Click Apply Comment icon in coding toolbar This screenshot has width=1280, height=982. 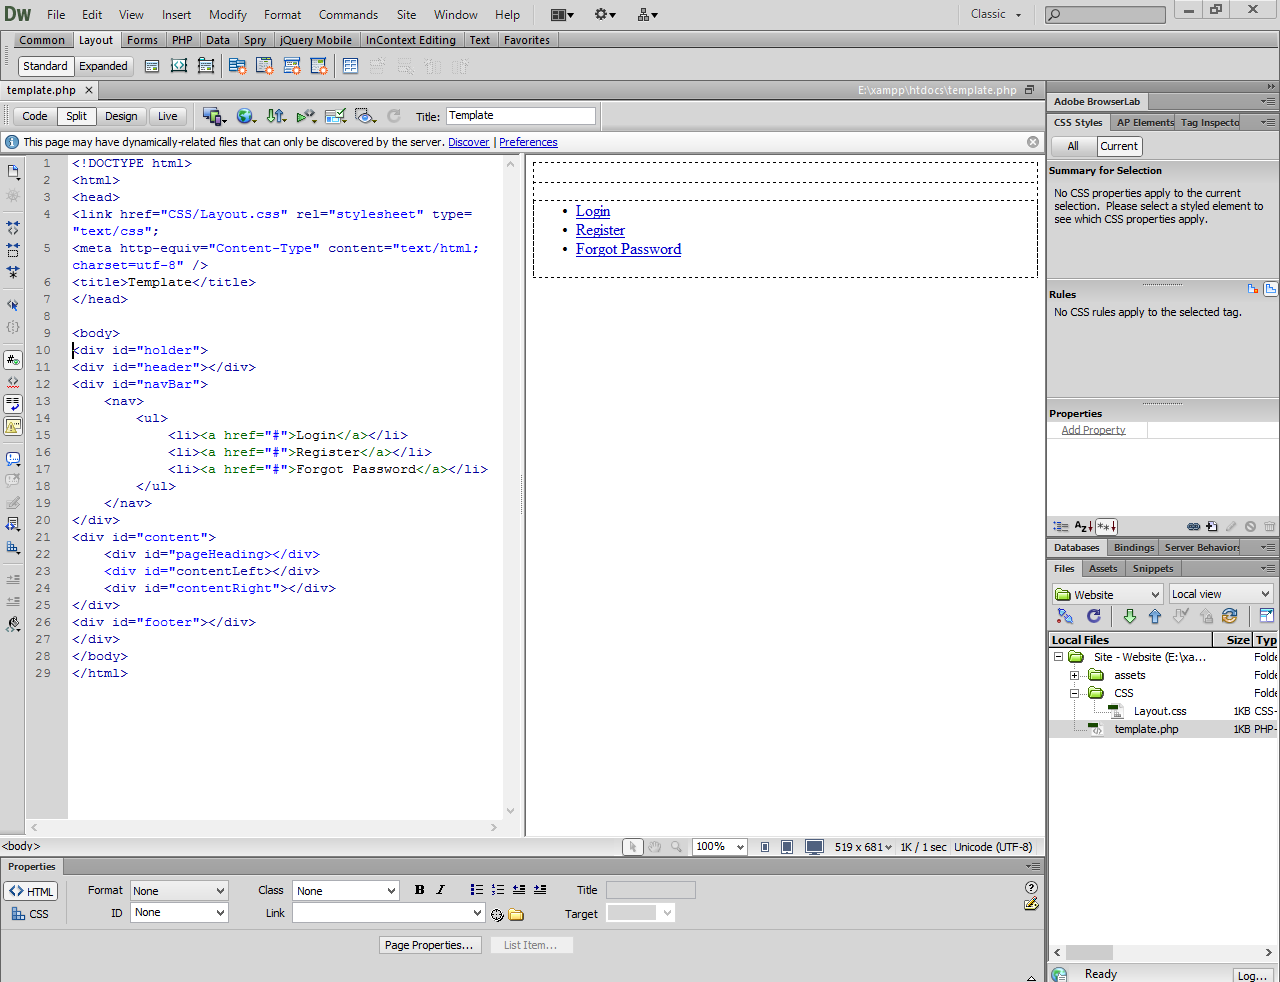click(13, 459)
